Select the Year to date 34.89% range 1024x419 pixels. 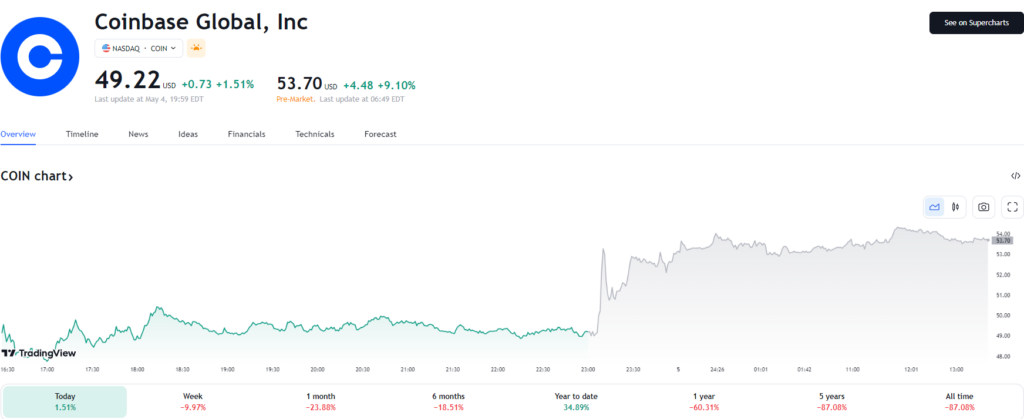coord(576,401)
